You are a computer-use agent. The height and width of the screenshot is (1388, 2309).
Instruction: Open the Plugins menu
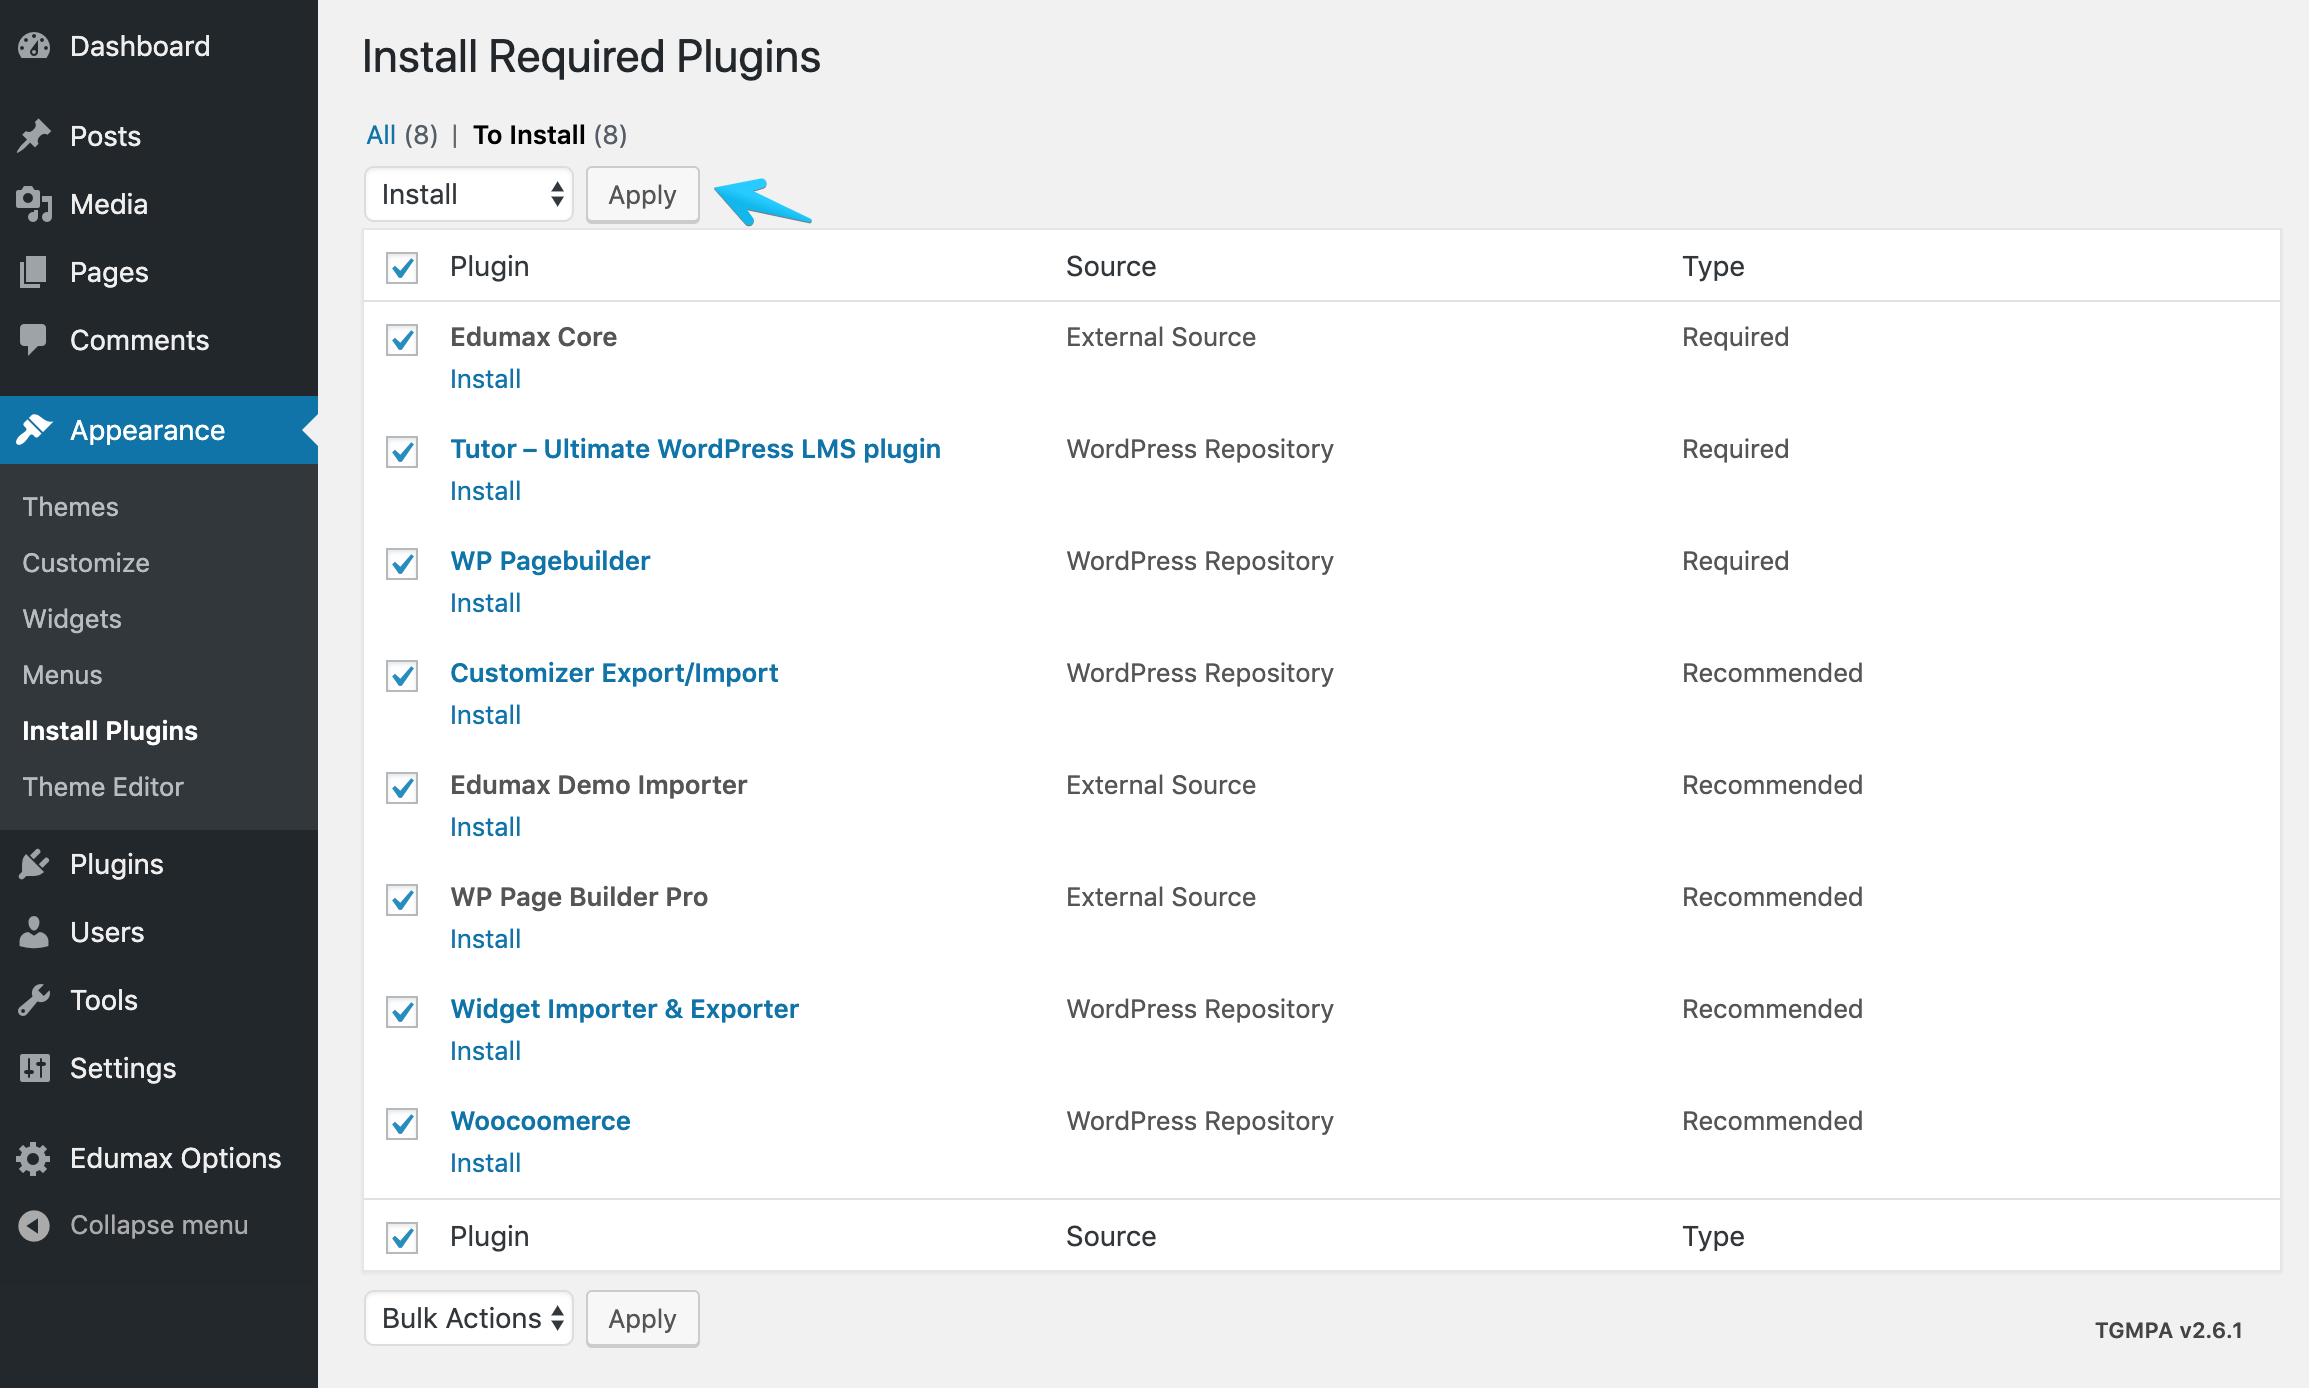coord(159,864)
